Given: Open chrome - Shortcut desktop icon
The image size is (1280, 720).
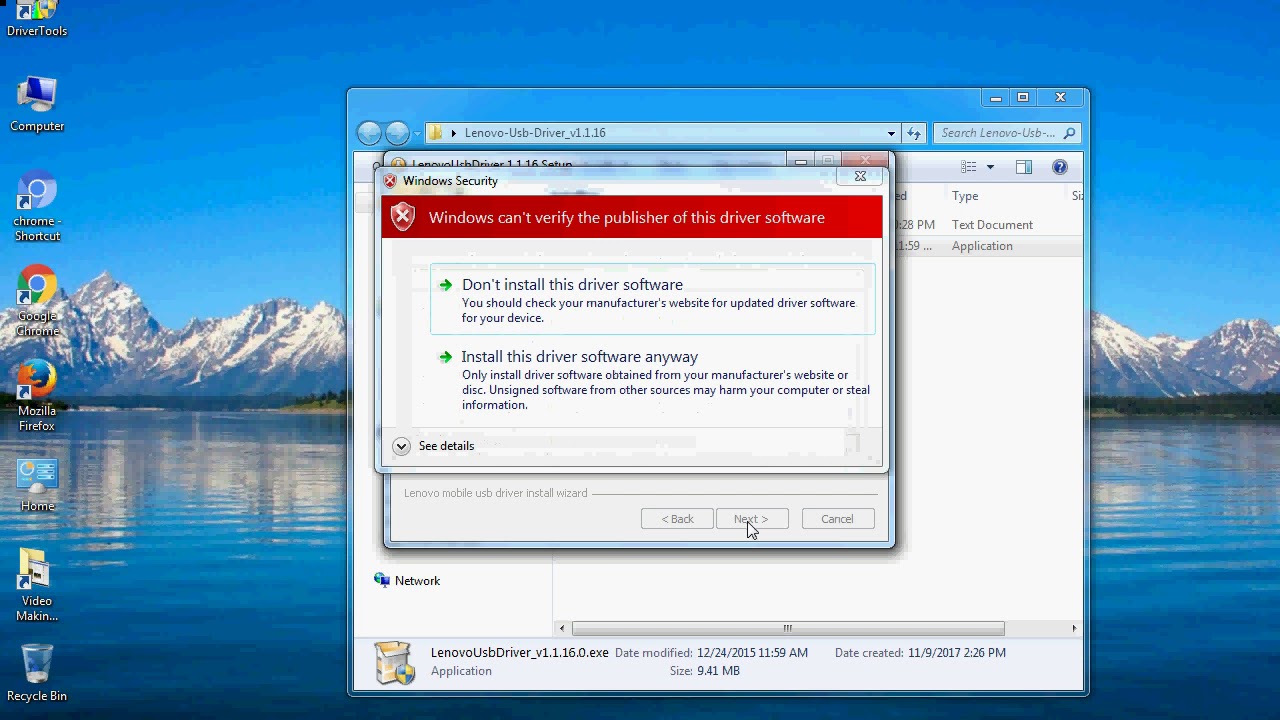Looking at the screenshot, I should (x=37, y=208).
